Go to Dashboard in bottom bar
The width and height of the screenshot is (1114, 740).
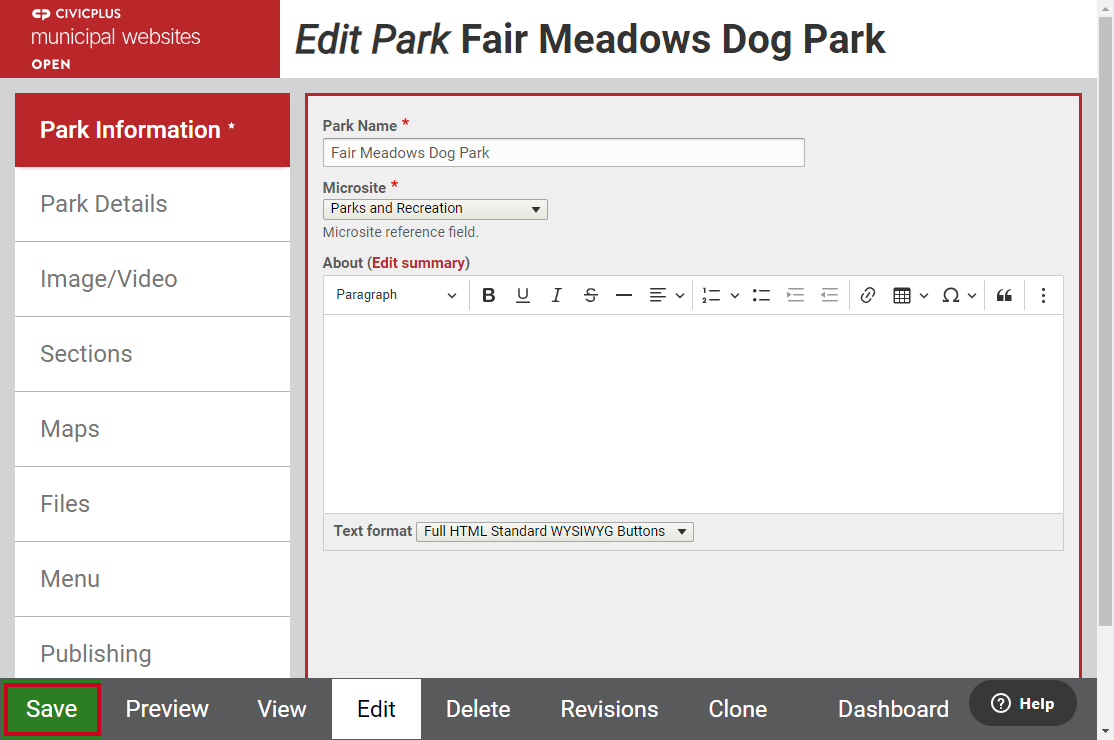893,709
